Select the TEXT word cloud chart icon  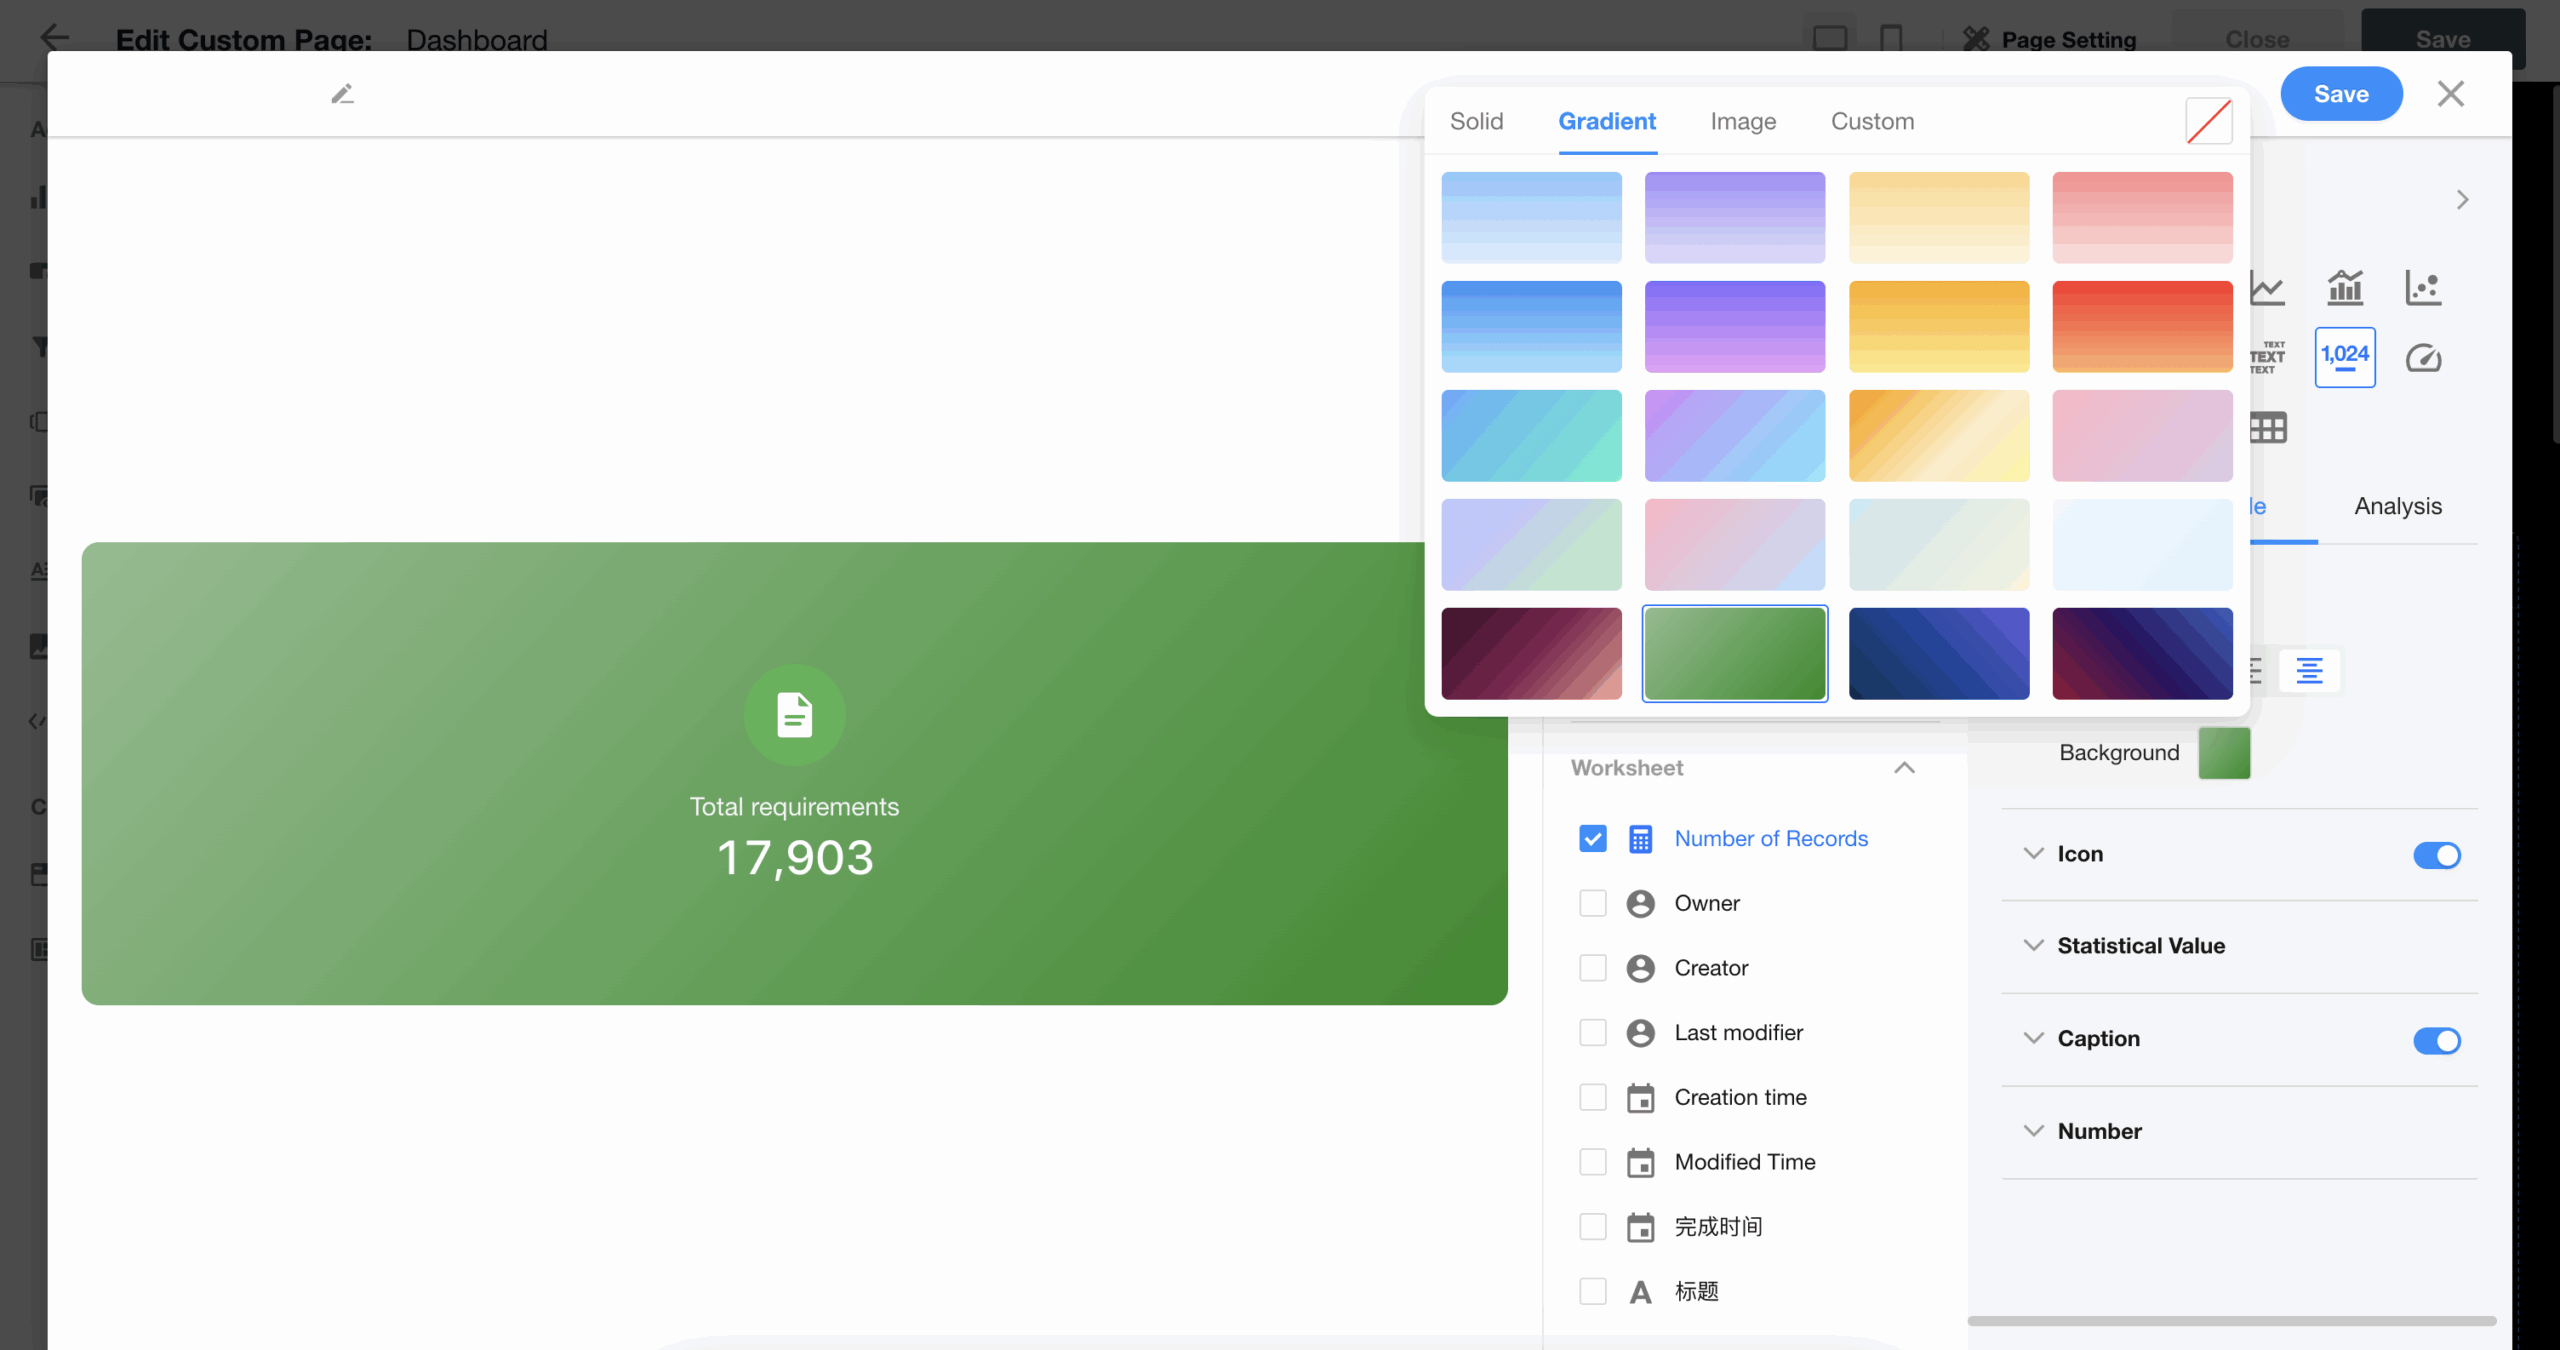2267,357
